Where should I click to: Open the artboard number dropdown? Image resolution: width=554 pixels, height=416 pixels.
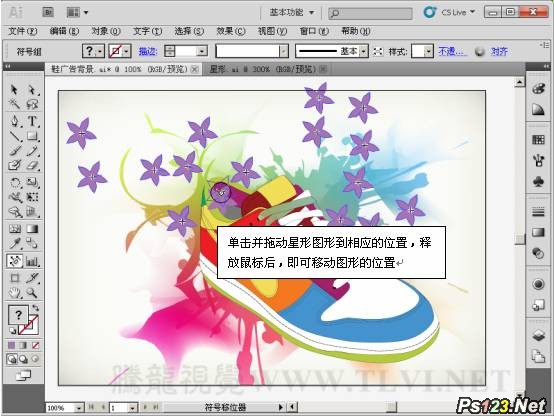coord(132,408)
